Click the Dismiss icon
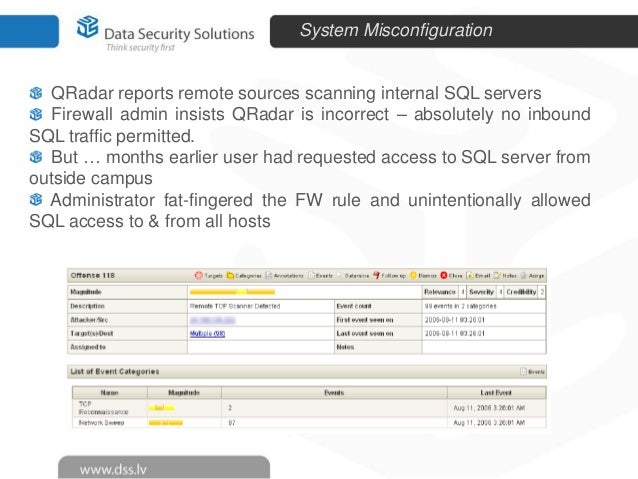Screen dimensions: 638x479 click(413, 276)
